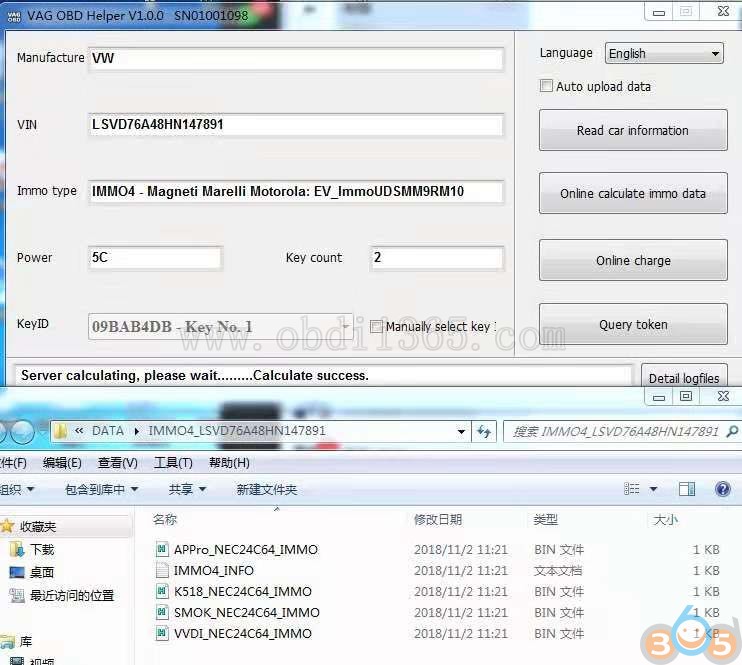Click the server calculation status box
This screenshot has width=742, height=665.
323,376
